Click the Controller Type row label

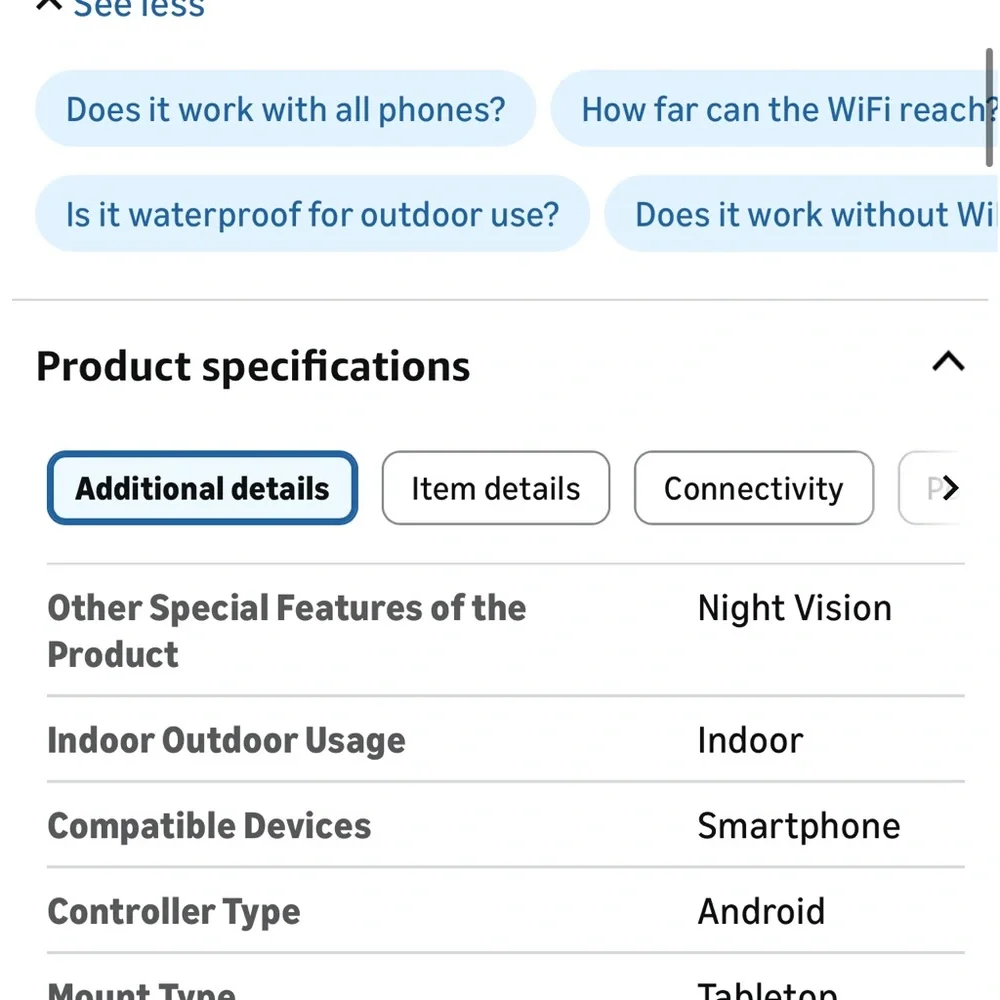point(173,911)
